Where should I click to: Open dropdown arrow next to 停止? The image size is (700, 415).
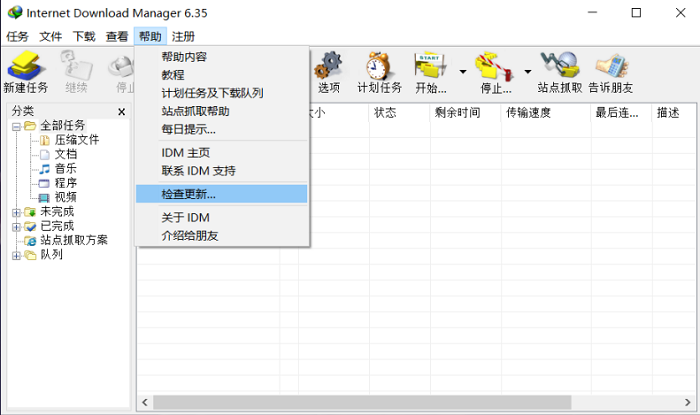click(x=528, y=71)
